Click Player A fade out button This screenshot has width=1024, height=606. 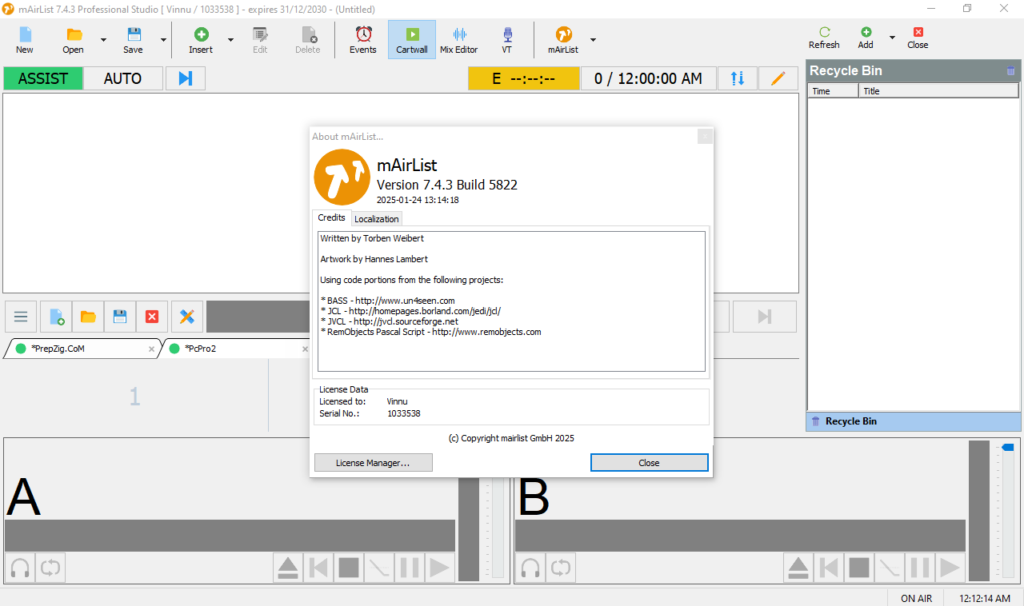[379, 567]
